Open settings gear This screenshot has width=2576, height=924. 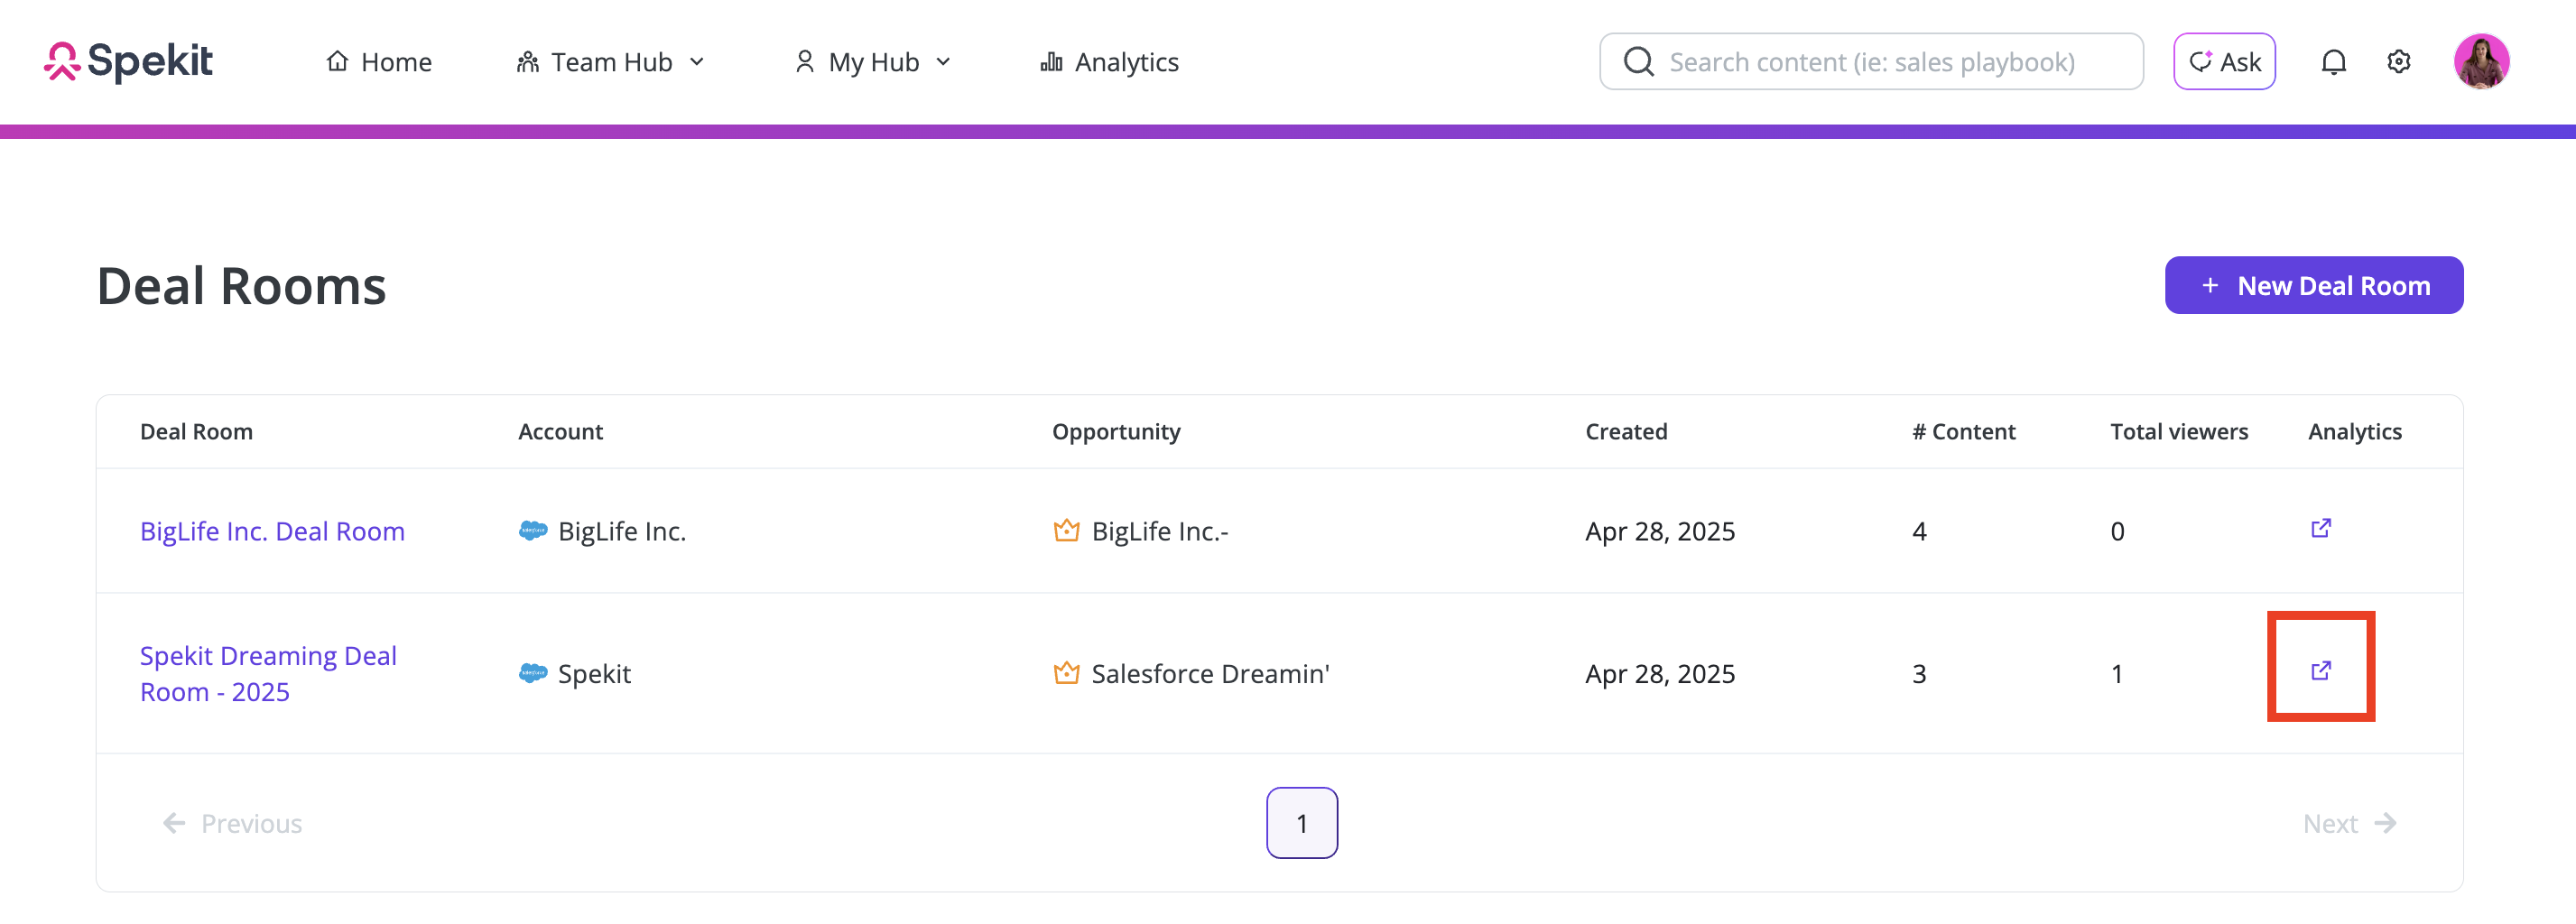[x=2398, y=62]
